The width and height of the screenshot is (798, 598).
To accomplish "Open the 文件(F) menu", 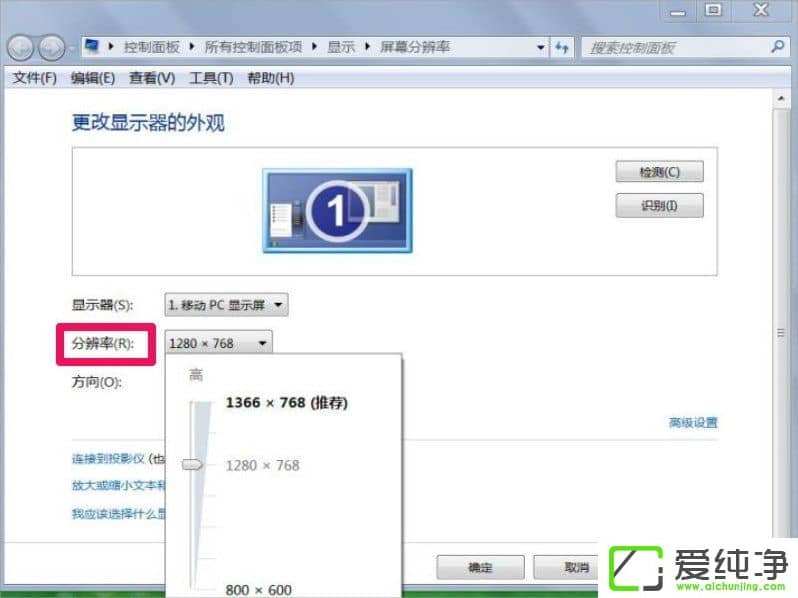I will point(35,78).
